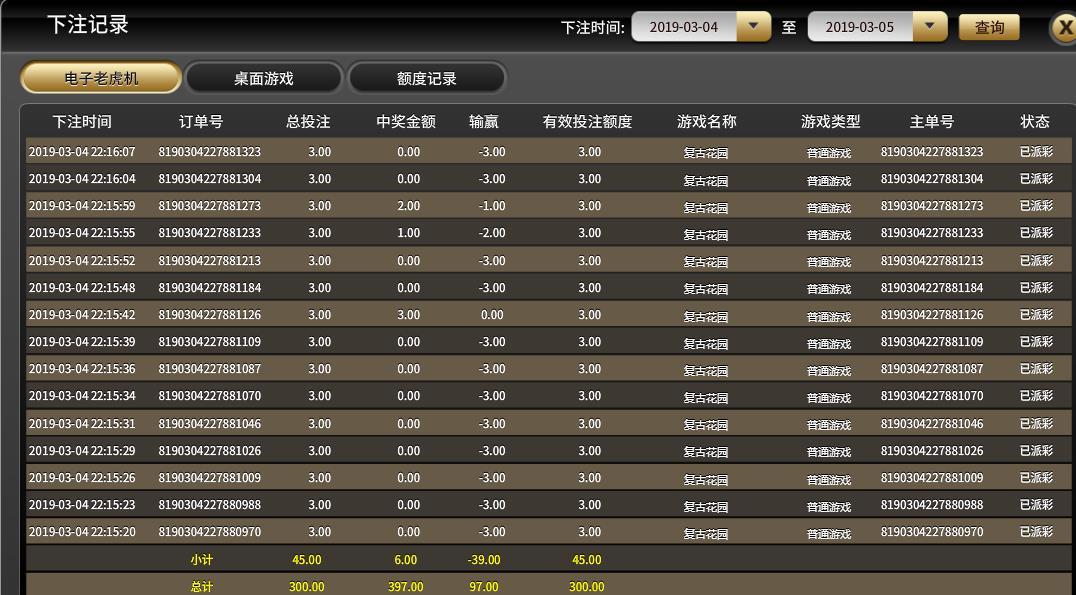This screenshot has height=595, width=1076.
Task: Close the betting record window
Action: (x=1065, y=28)
